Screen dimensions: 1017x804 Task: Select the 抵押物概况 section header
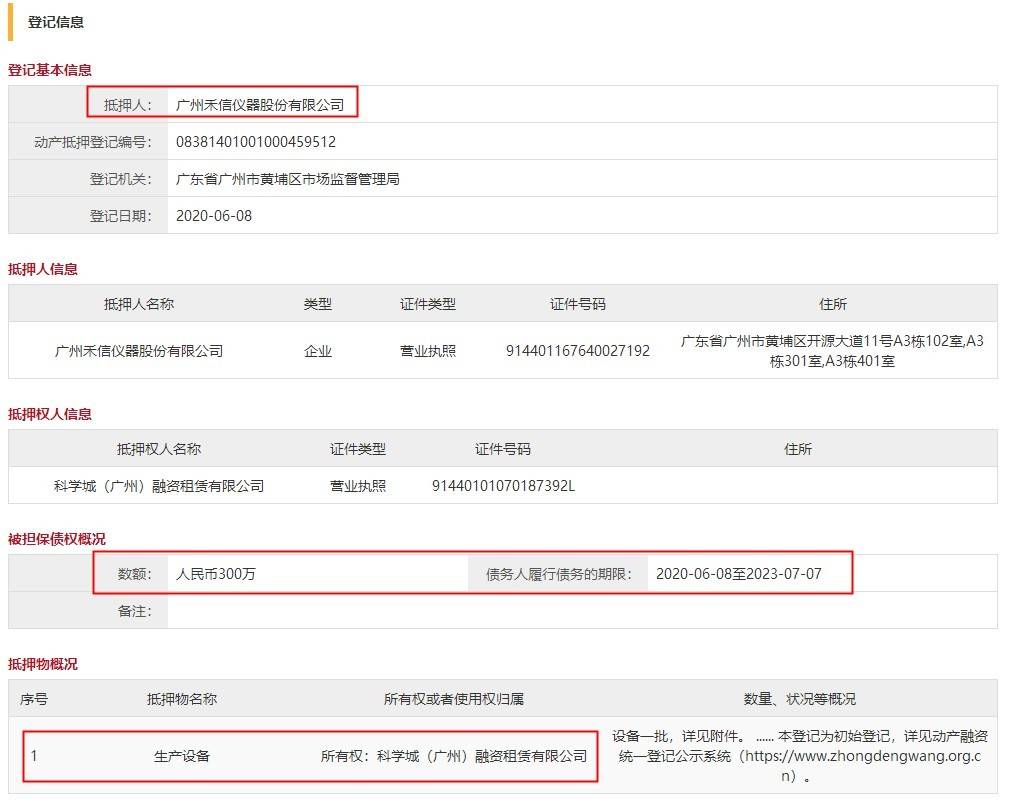pyautogui.click(x=42, y=663)
